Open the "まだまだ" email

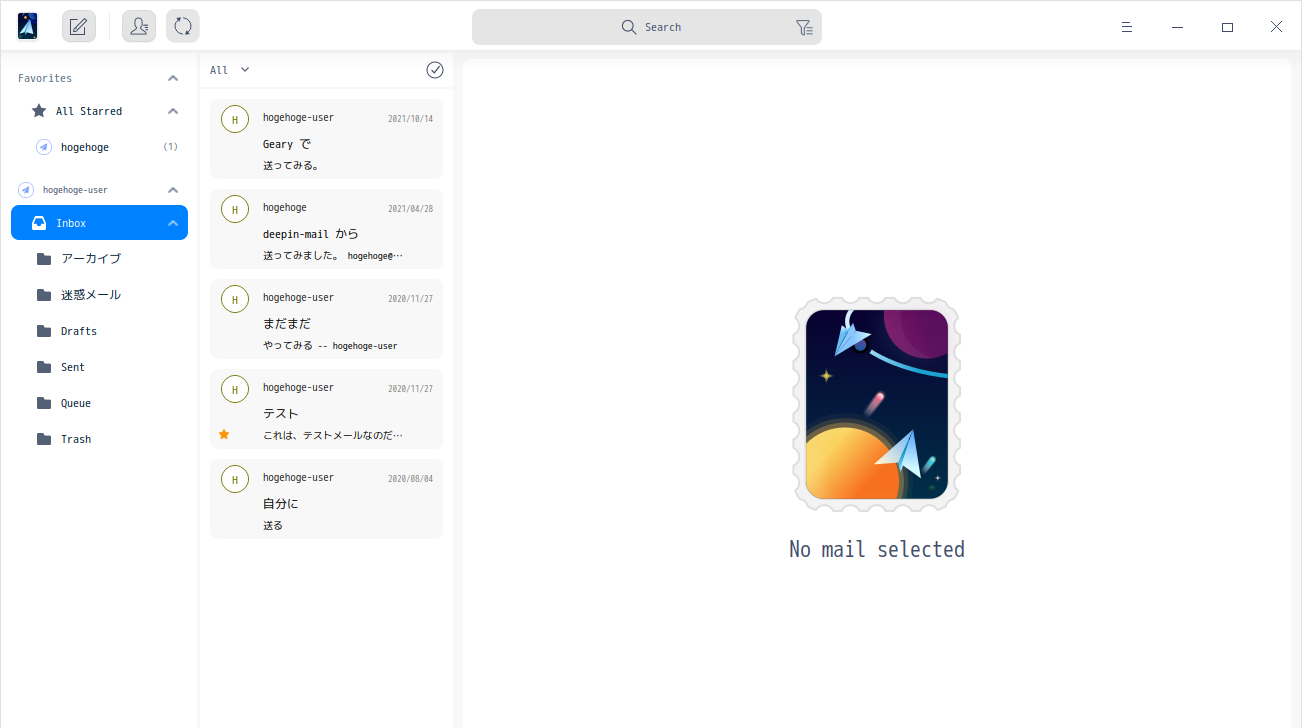326,319
